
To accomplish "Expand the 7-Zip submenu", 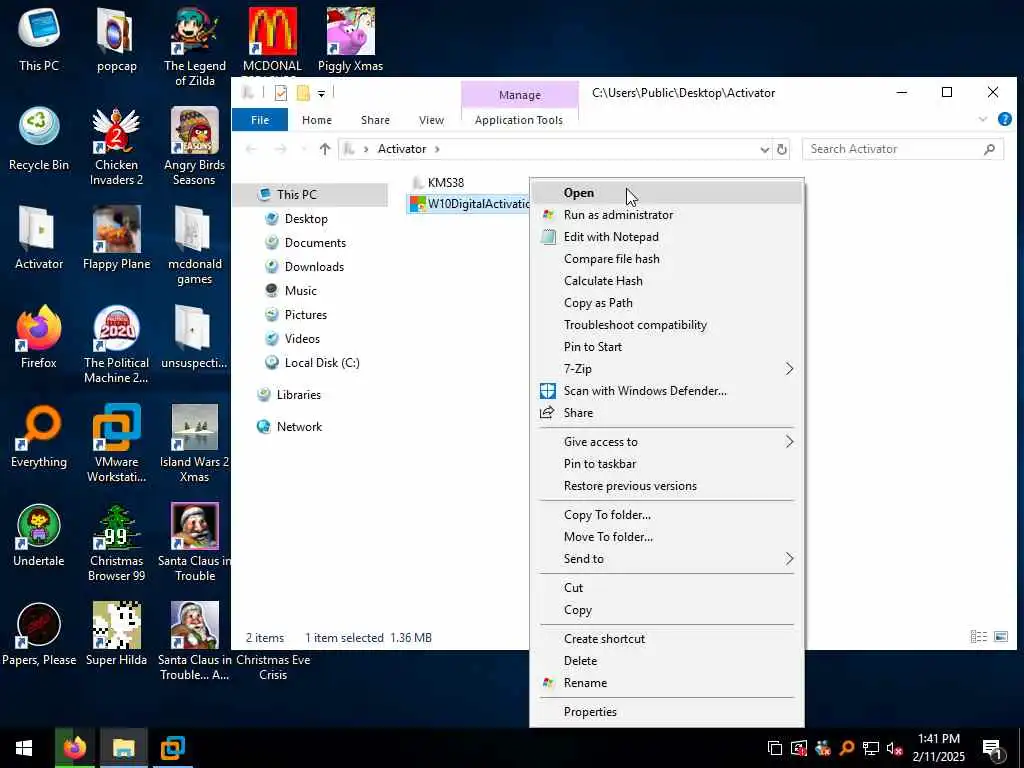I will (x=666, y=369).
